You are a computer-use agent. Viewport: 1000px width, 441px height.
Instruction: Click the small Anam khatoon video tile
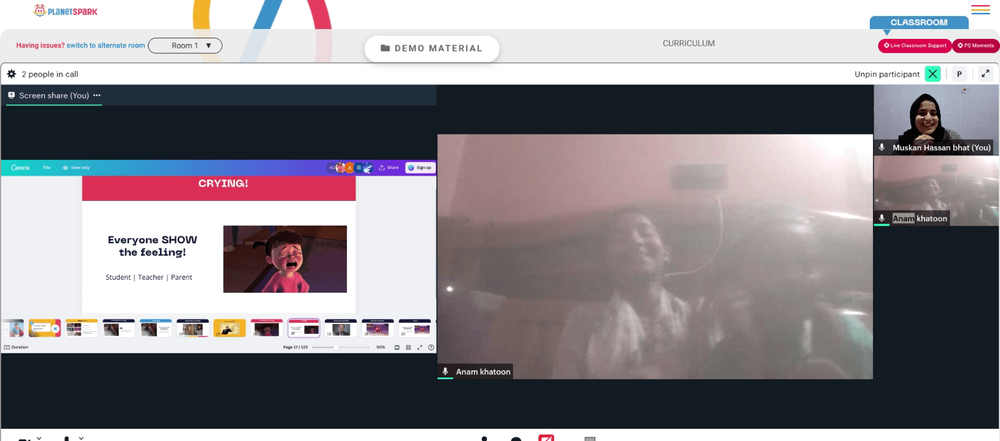click(x=936, y=191)
